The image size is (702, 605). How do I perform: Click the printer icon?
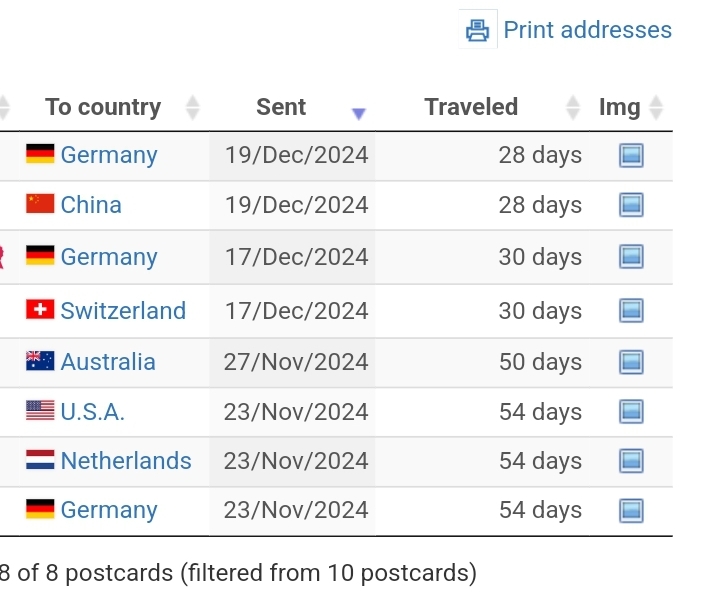[x=477, y=30]
